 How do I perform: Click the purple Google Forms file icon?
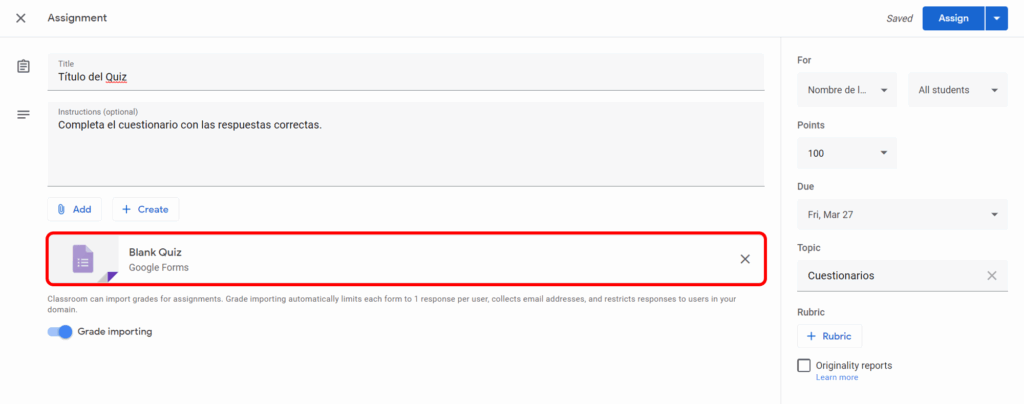(x=83, y=259)
